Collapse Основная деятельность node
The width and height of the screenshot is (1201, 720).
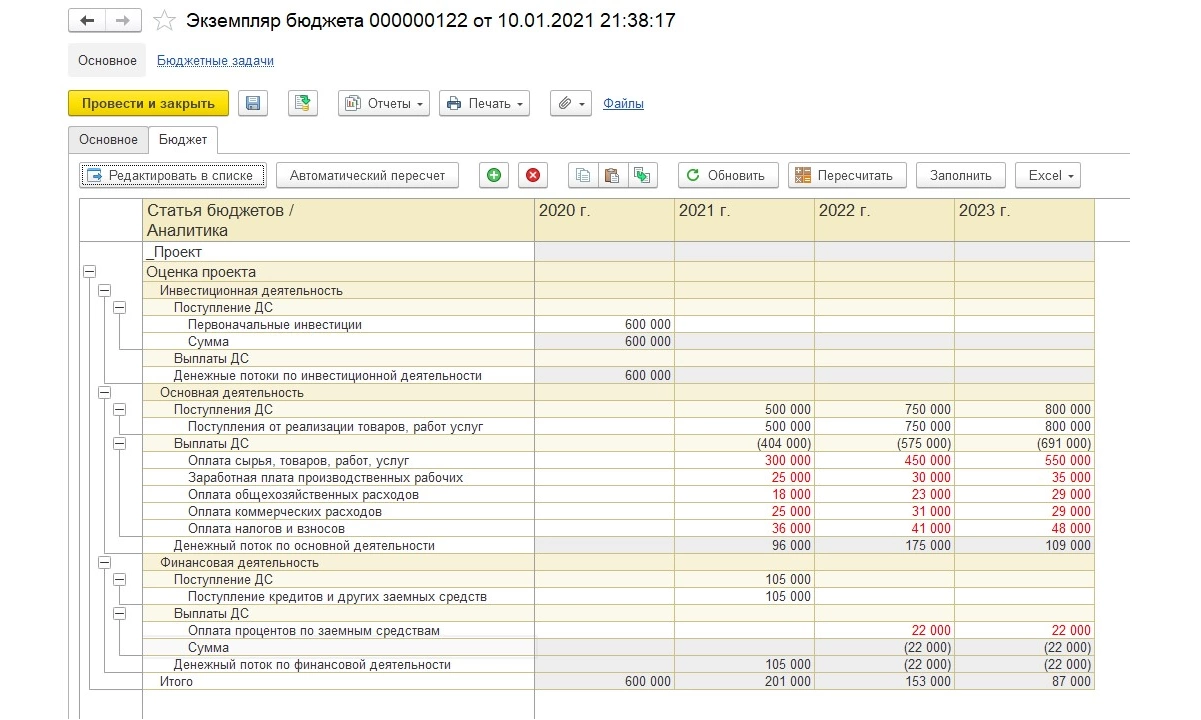[105, 392]
